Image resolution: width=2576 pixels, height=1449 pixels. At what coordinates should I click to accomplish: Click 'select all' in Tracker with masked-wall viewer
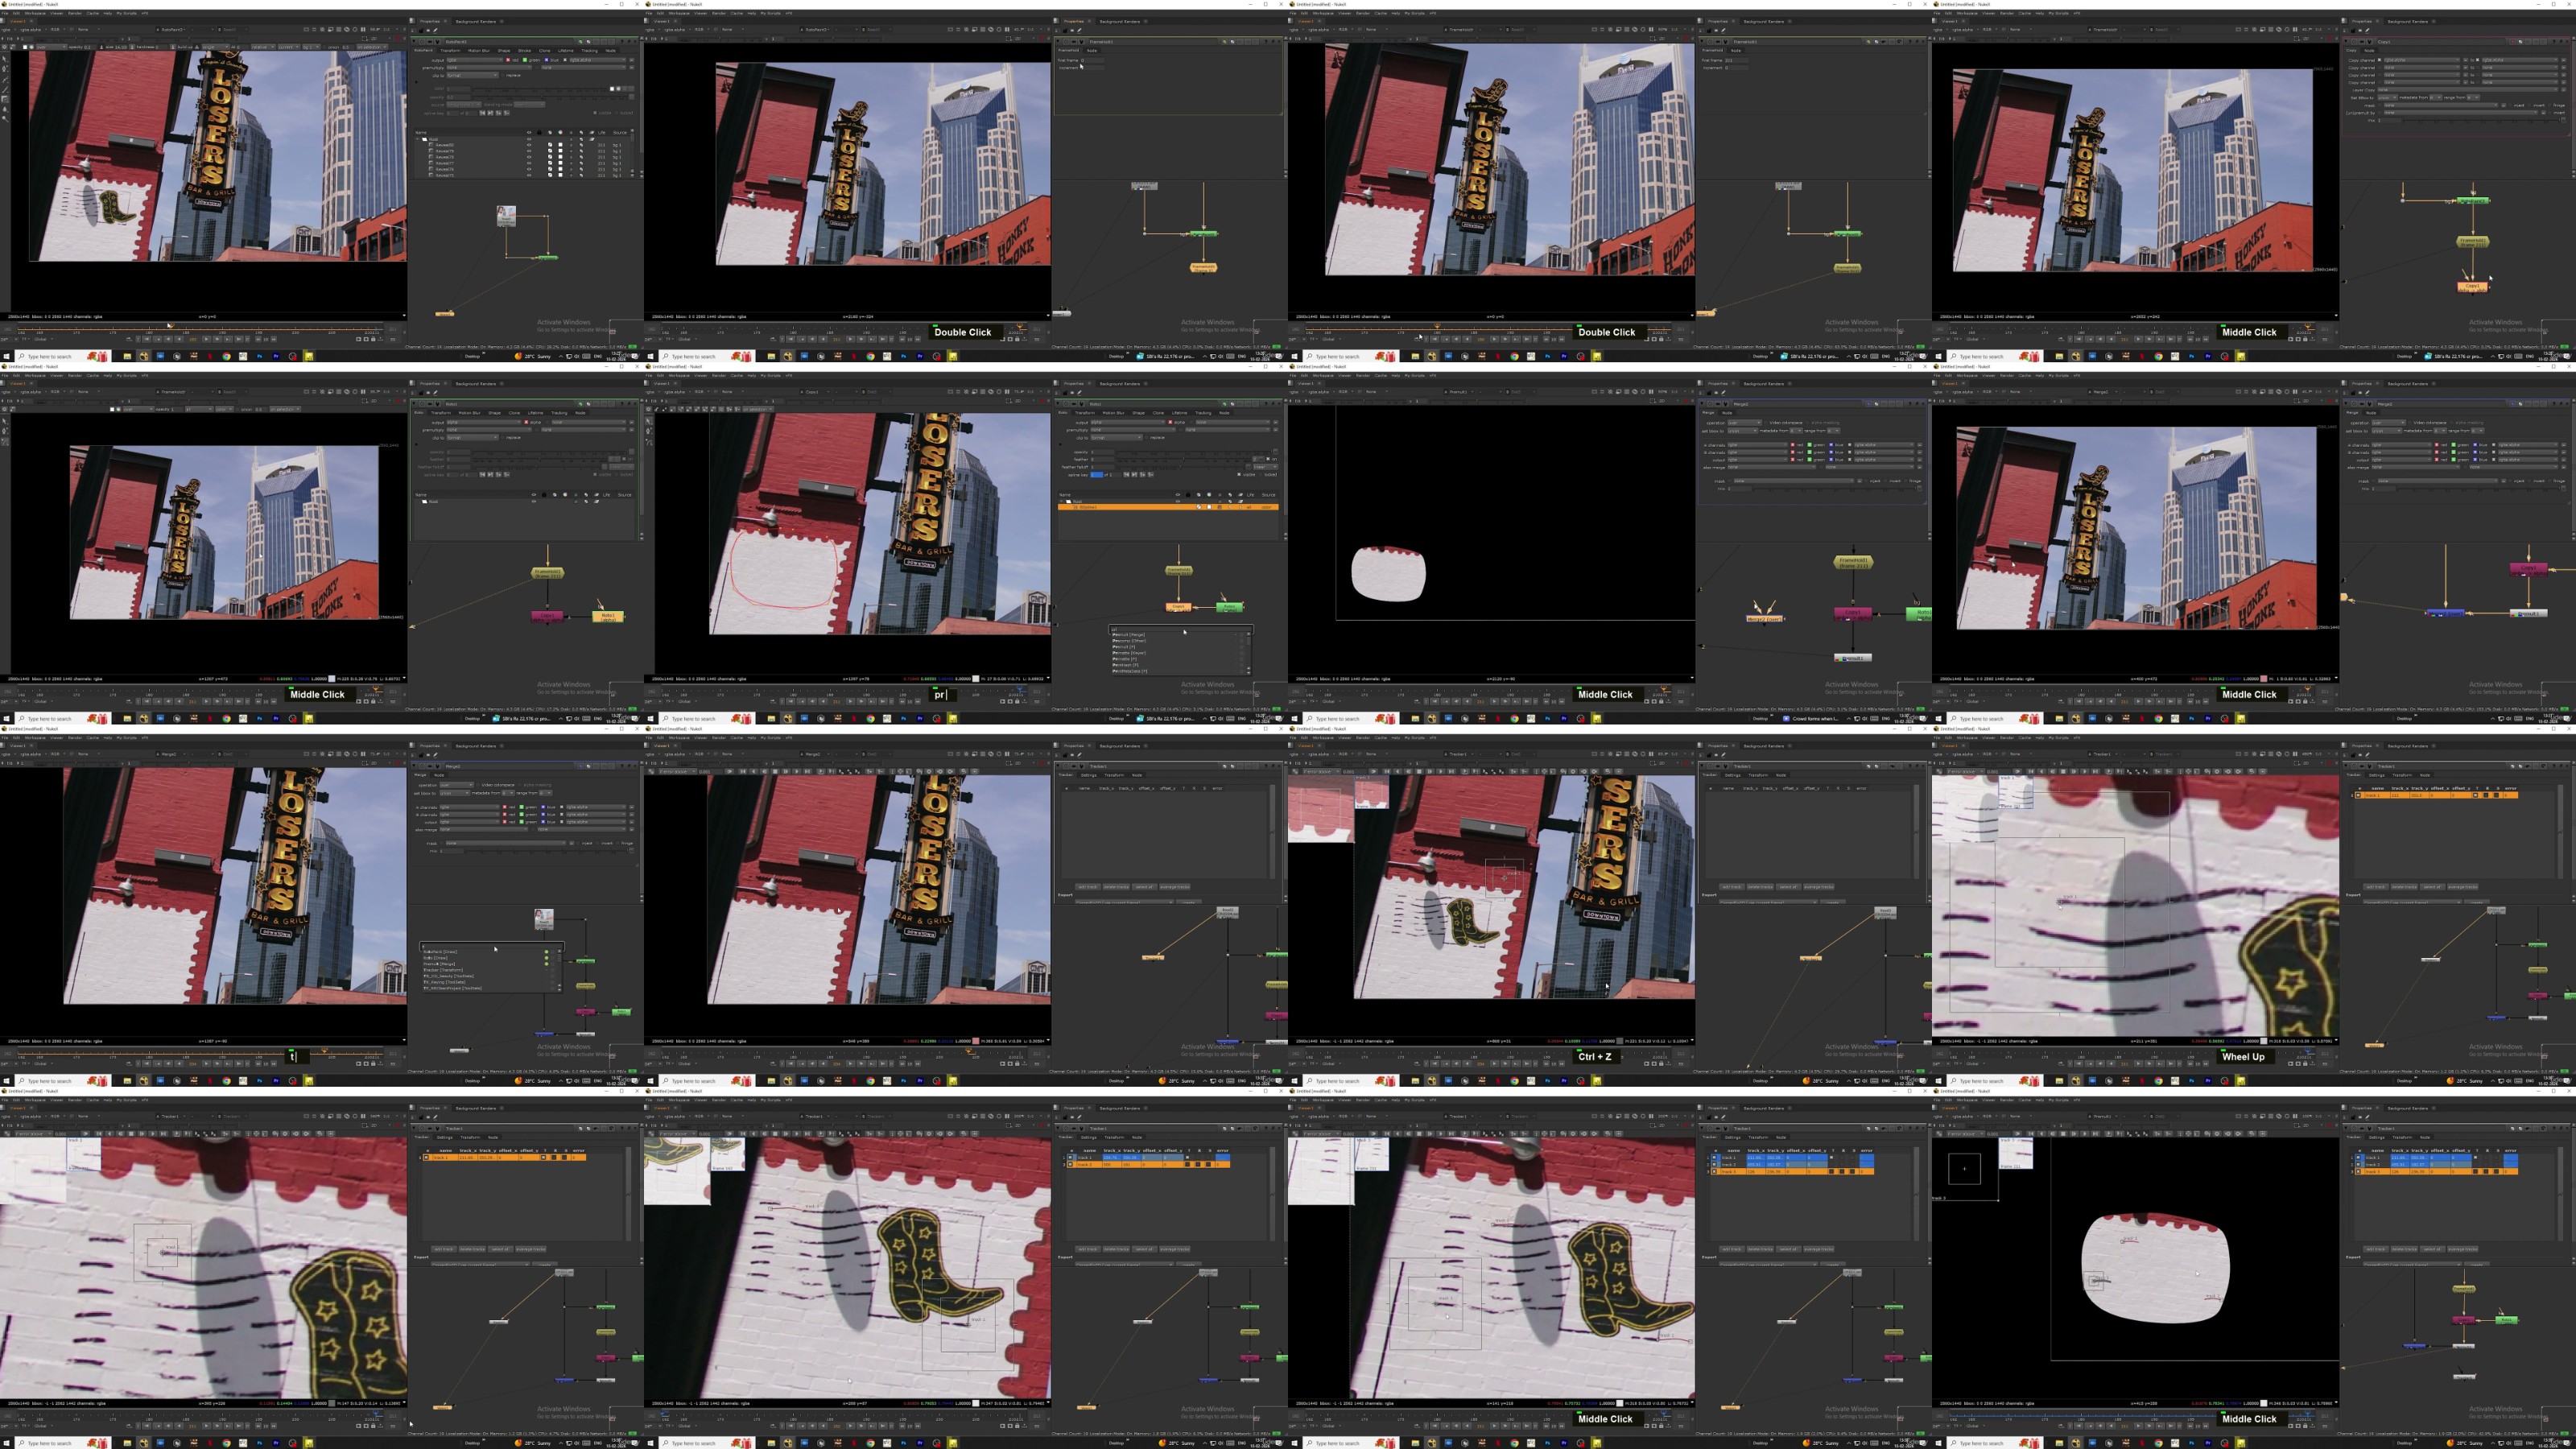click(2433, 1250)
